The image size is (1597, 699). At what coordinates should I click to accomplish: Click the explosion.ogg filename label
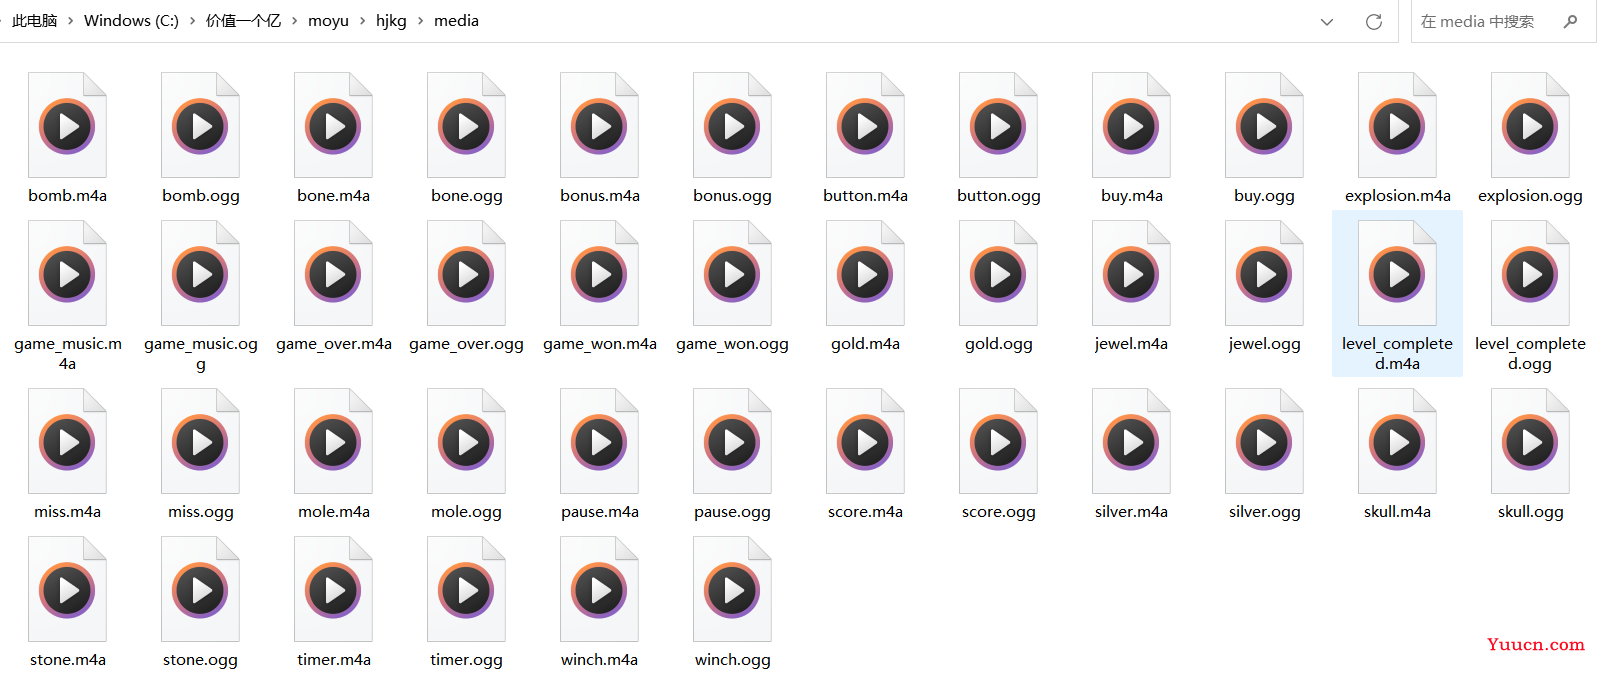(1530, 196)
